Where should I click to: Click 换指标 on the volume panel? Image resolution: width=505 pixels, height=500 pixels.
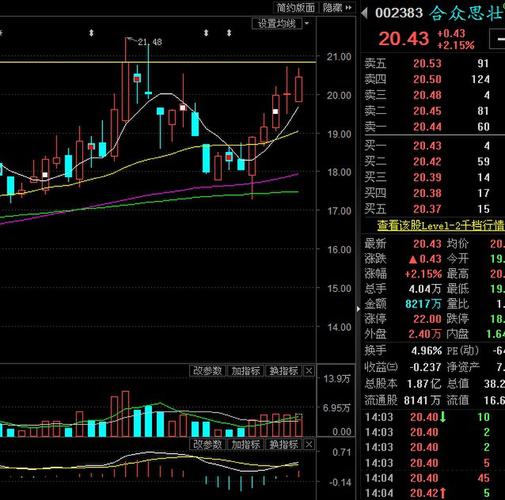[284, 371]
